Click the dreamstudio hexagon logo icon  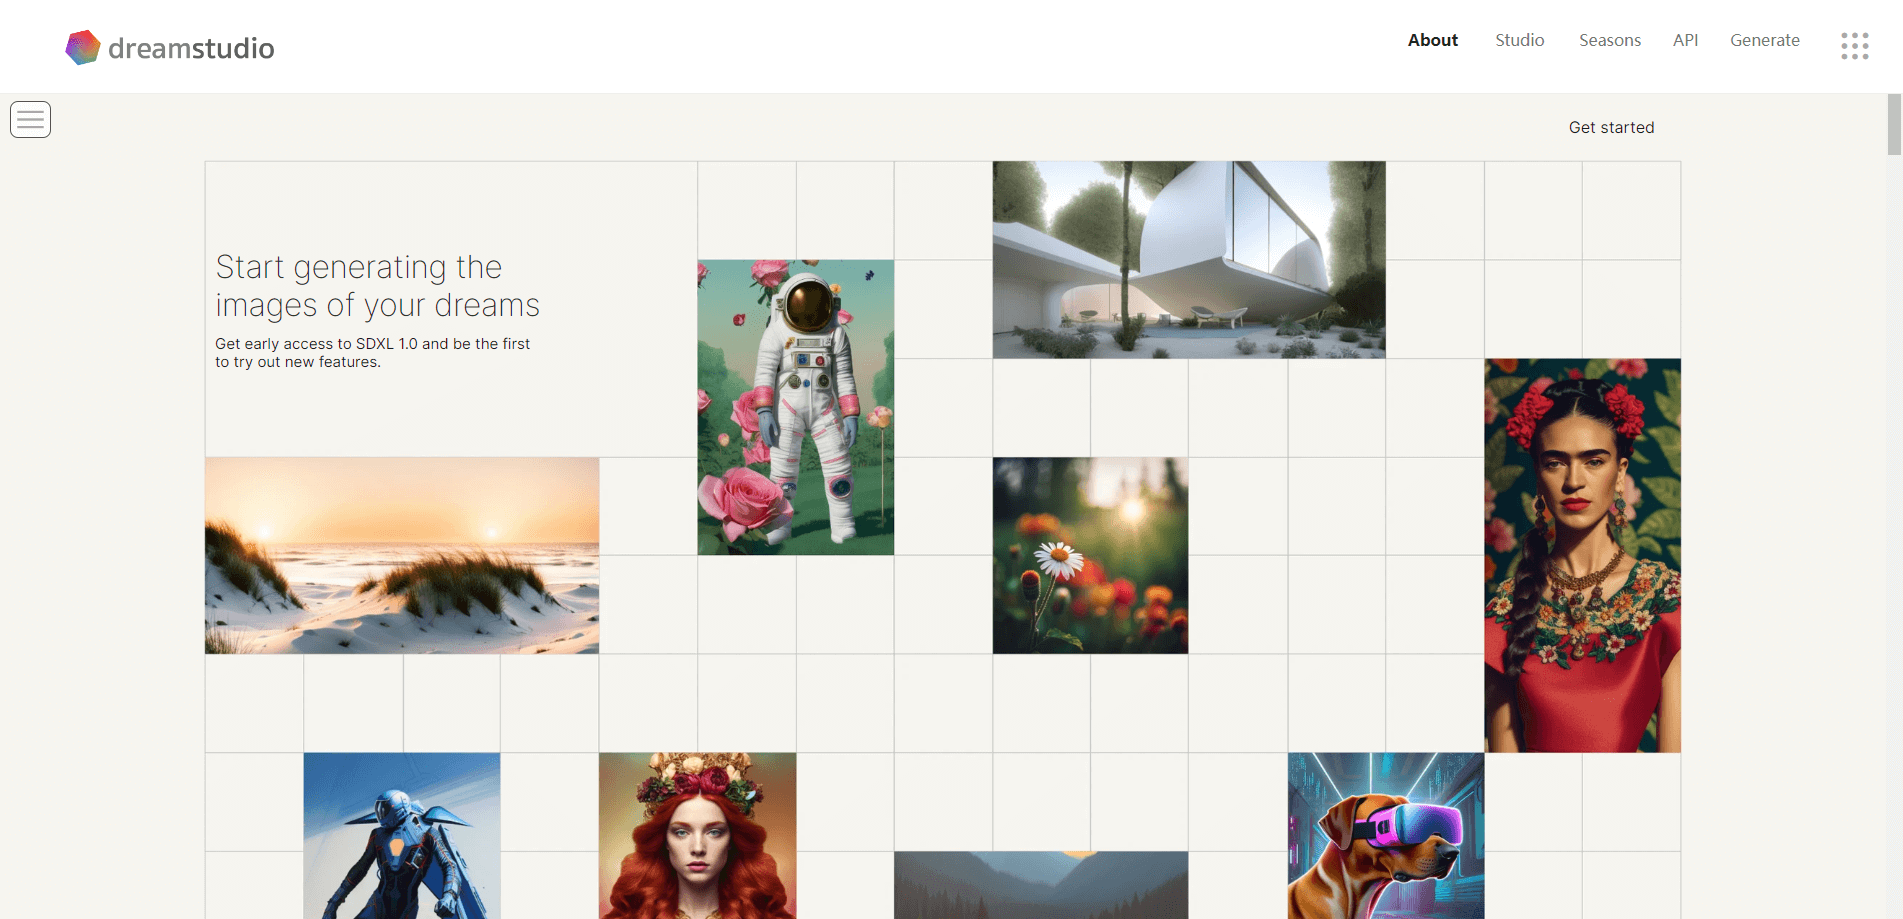pos(83,47)
